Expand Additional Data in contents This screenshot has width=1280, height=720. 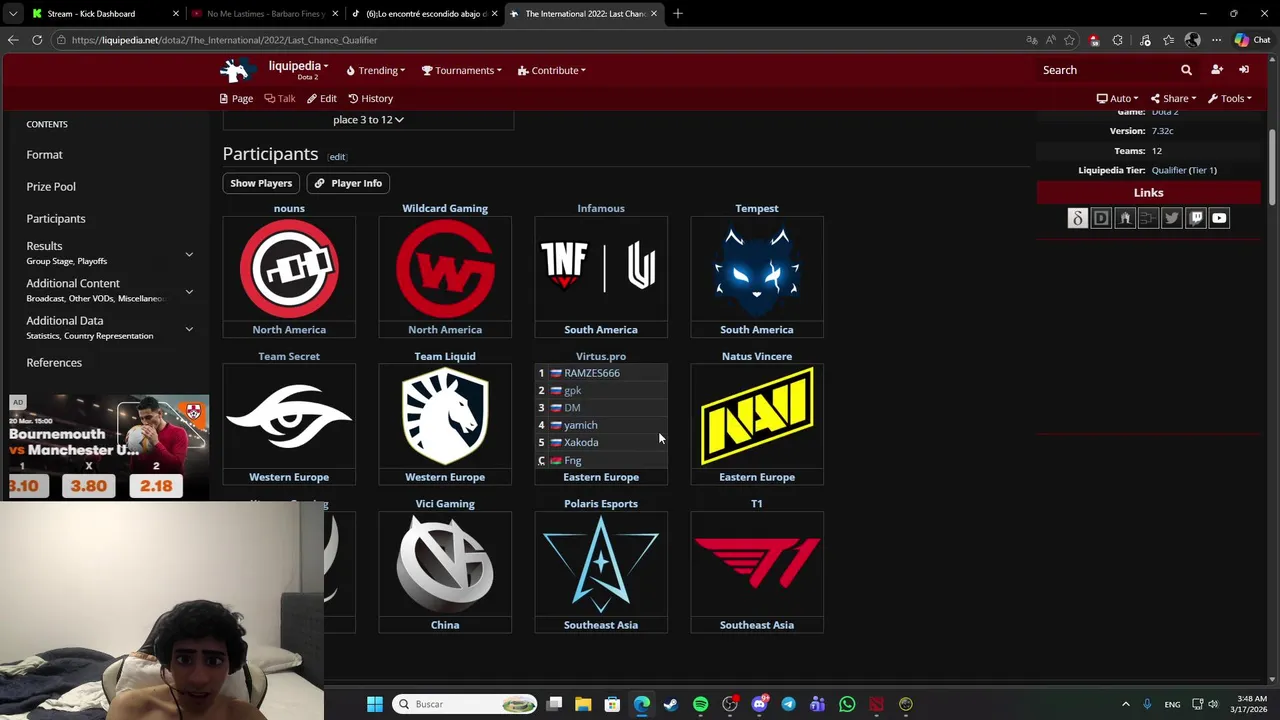tap(189, 328)
